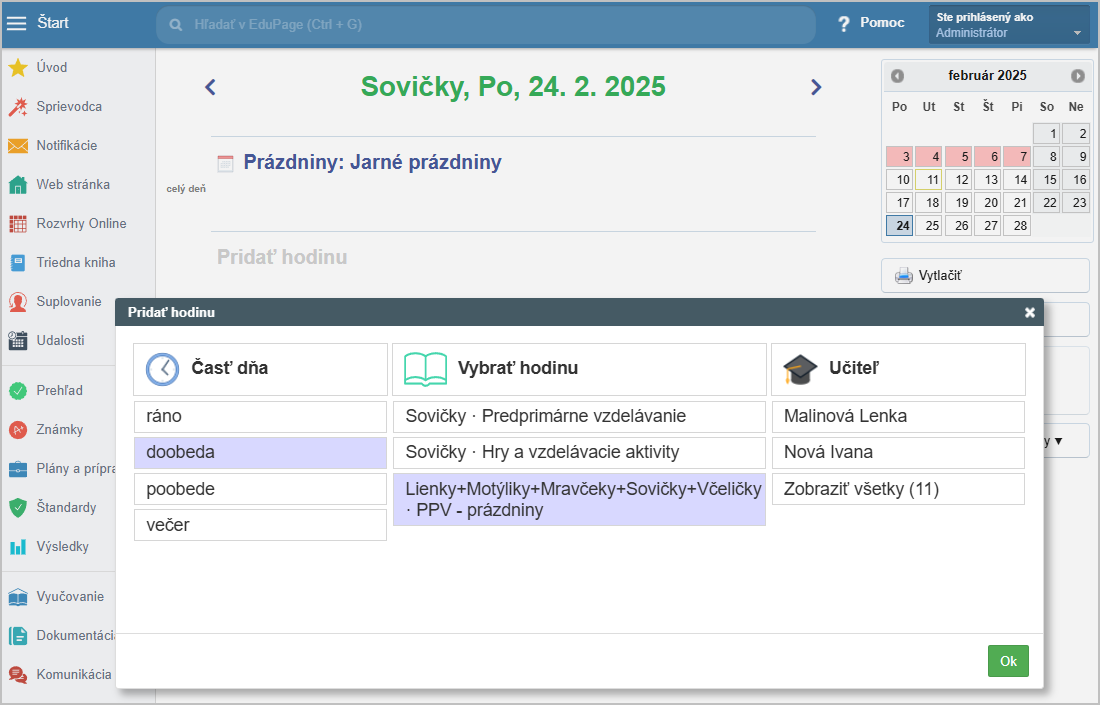The height and width of the screenshot is (705, 1100).
Task: Open the Administrátor account dropdown
Action: [x=1008, y=25]
